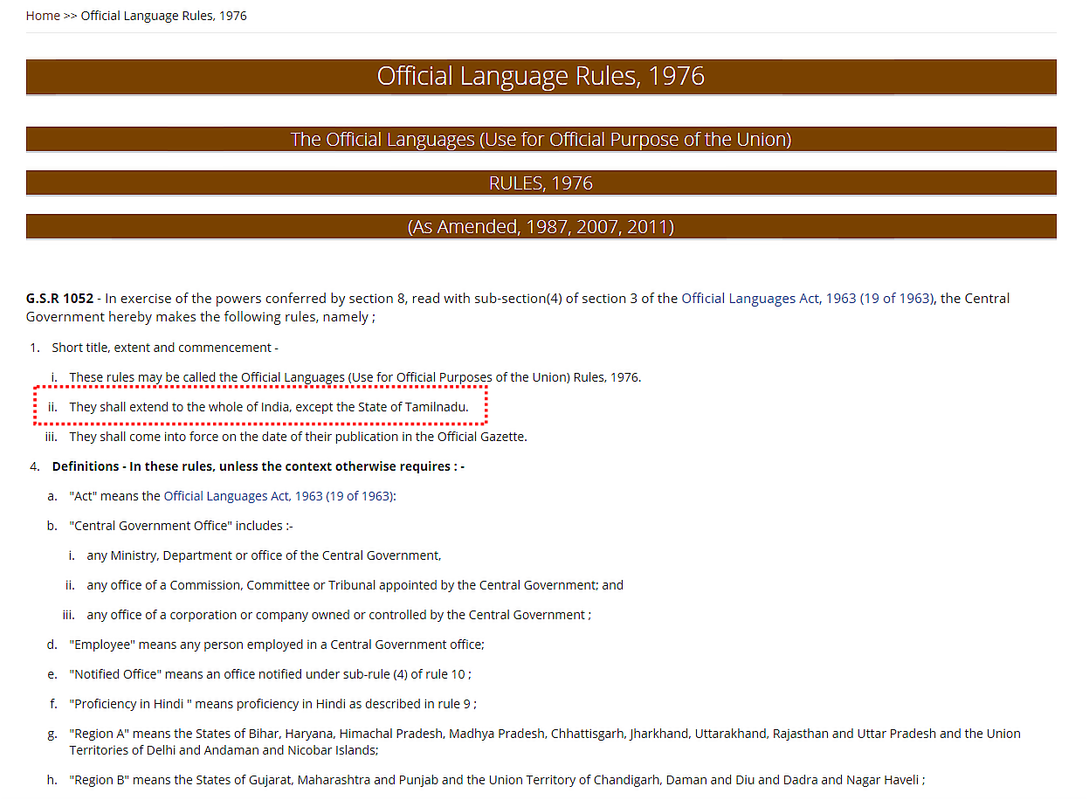This screenshot has width=1089, height=800.
Task: Click 'any office of a corporation or company' line
Action: [339, 615]
